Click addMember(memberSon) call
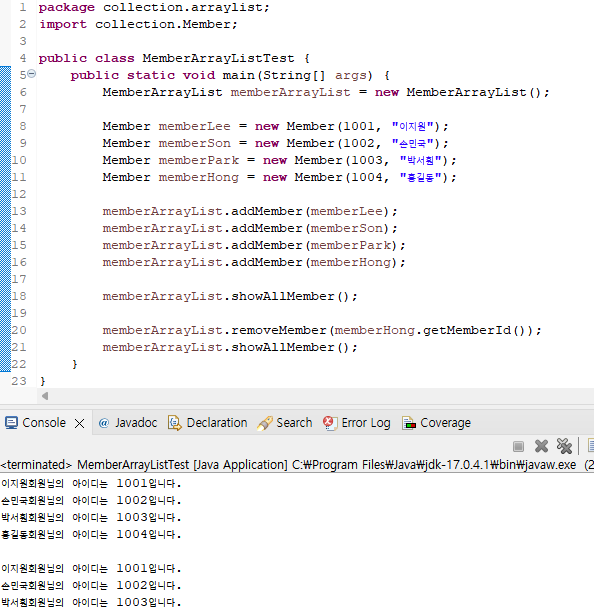The image size is (594, 610). [310, 228]
